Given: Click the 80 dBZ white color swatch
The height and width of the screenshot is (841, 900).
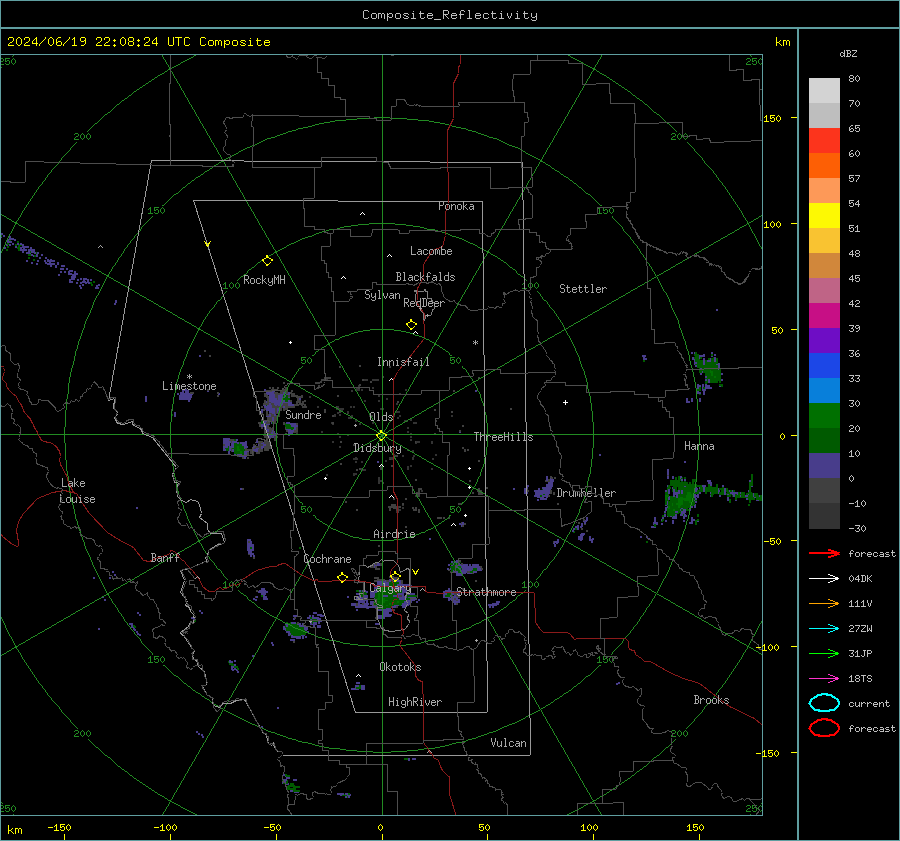Looking at the screenshot, I should point(824,90).
